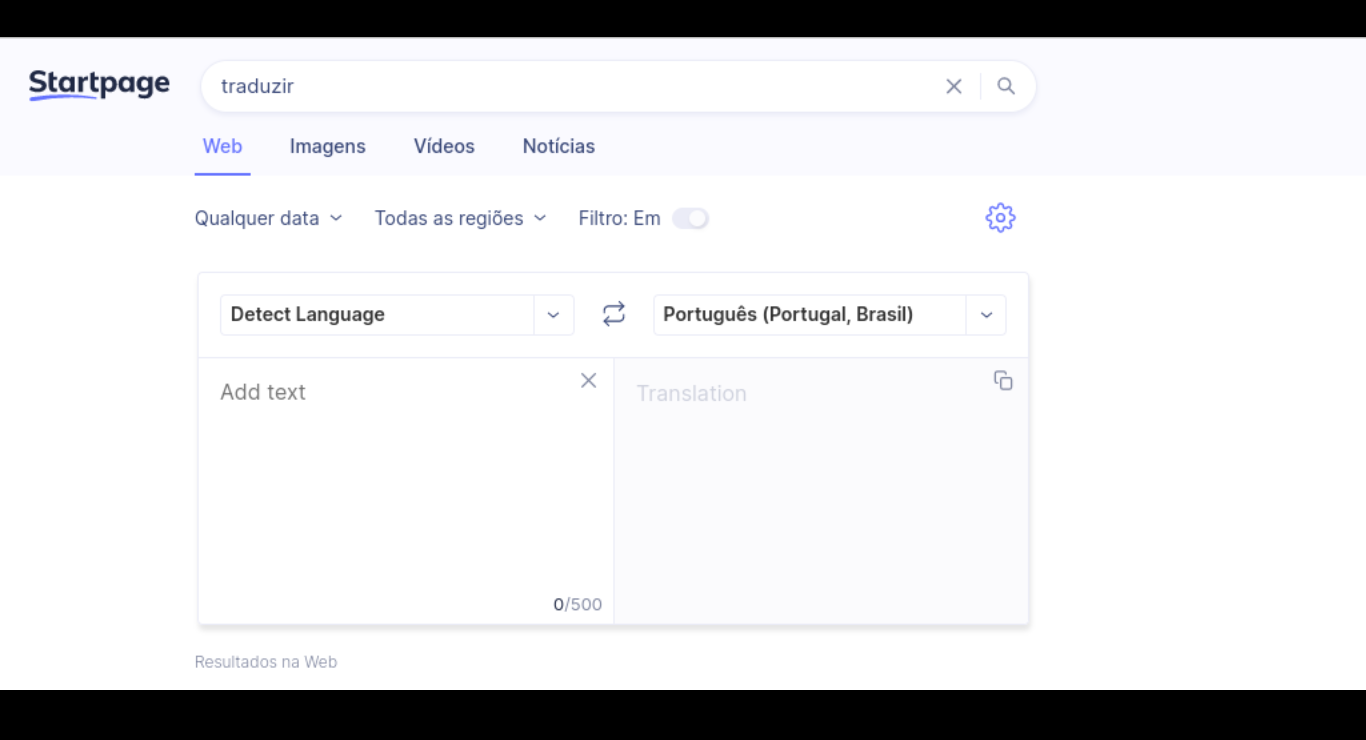Click the Translation output area
The image size is (1366, 740).
point(821,491)
